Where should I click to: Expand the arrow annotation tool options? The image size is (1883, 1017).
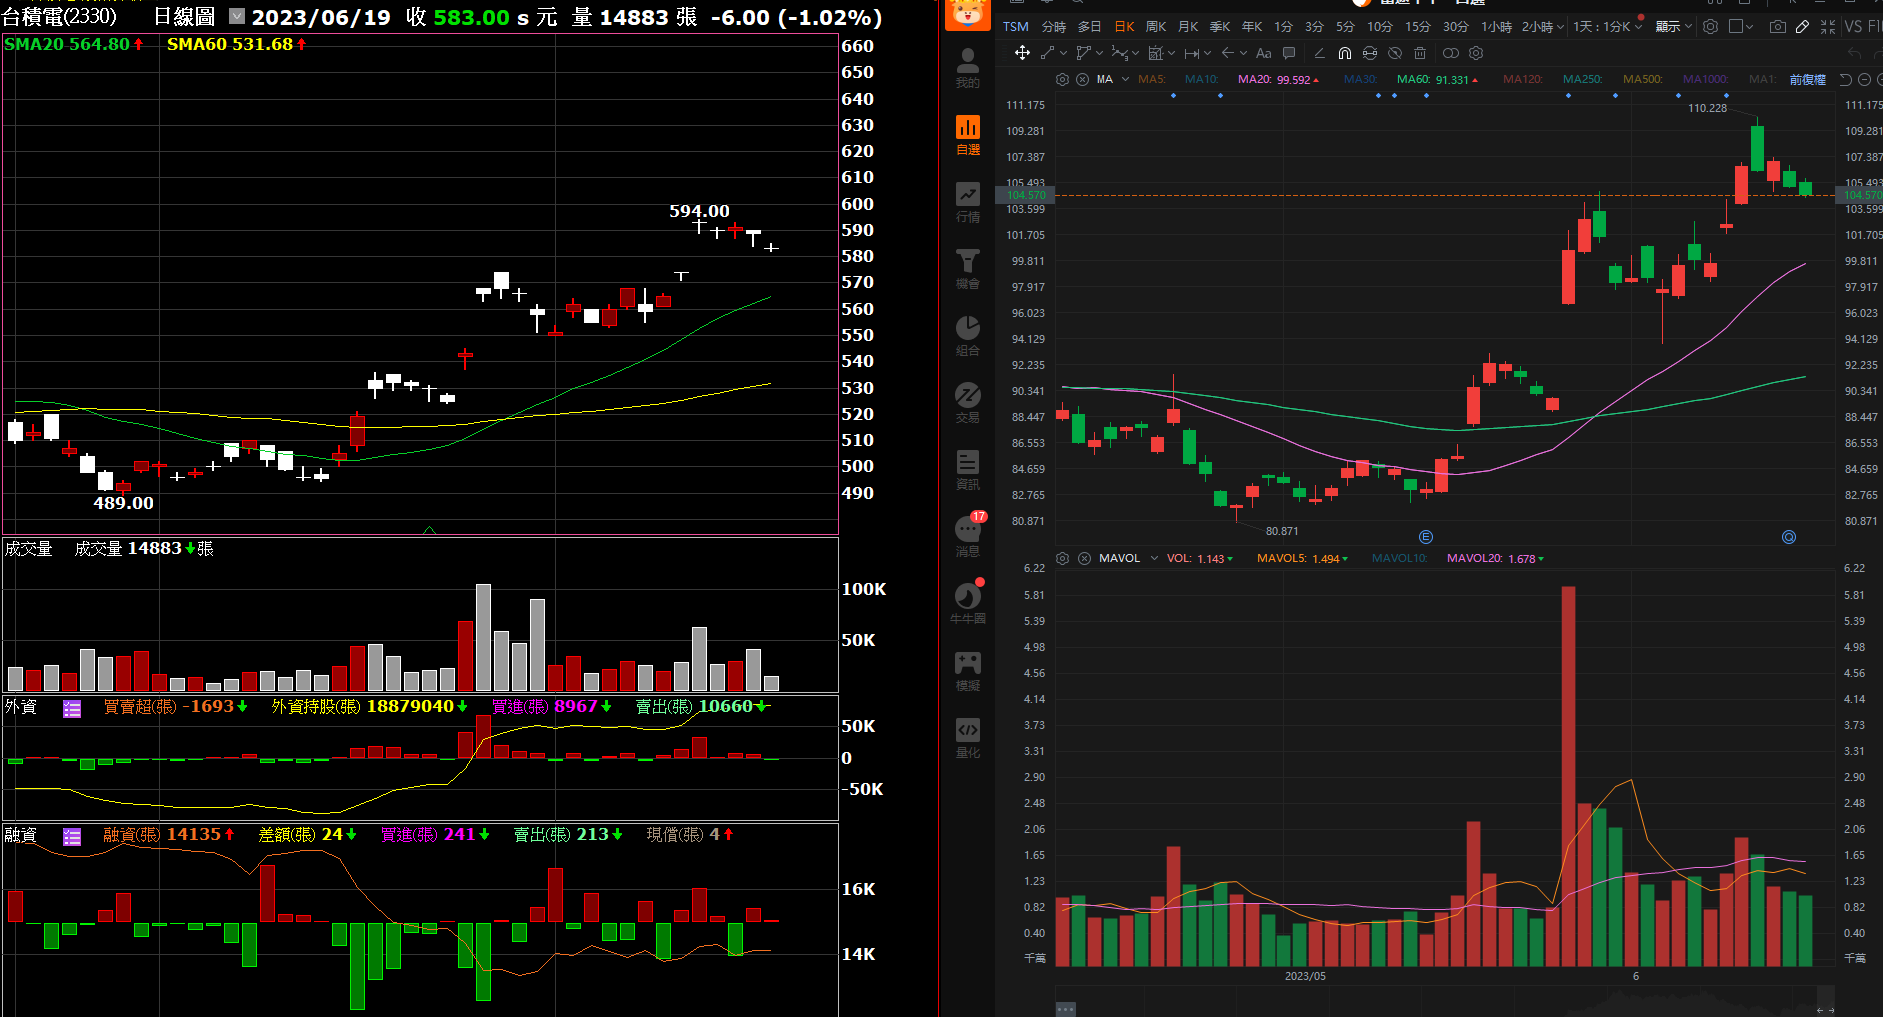click(x=1243, y=53)
